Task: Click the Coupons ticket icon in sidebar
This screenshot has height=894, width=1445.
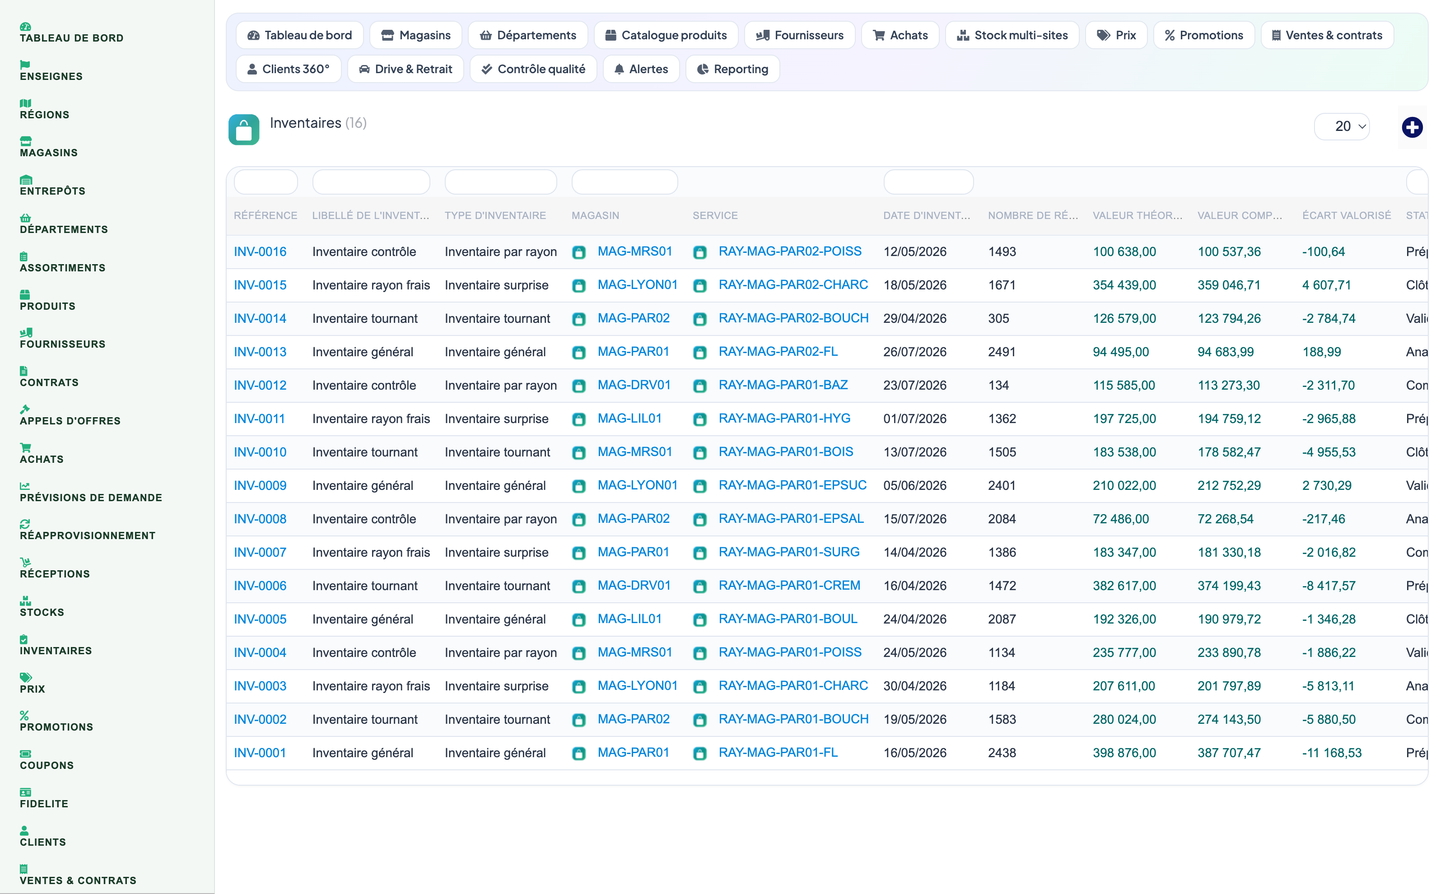Action: pyautogui.click(x=25, y=754)
